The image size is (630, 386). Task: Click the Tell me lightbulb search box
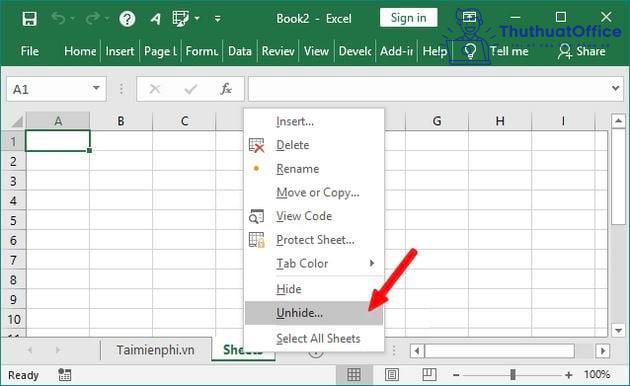pos(496,51)
